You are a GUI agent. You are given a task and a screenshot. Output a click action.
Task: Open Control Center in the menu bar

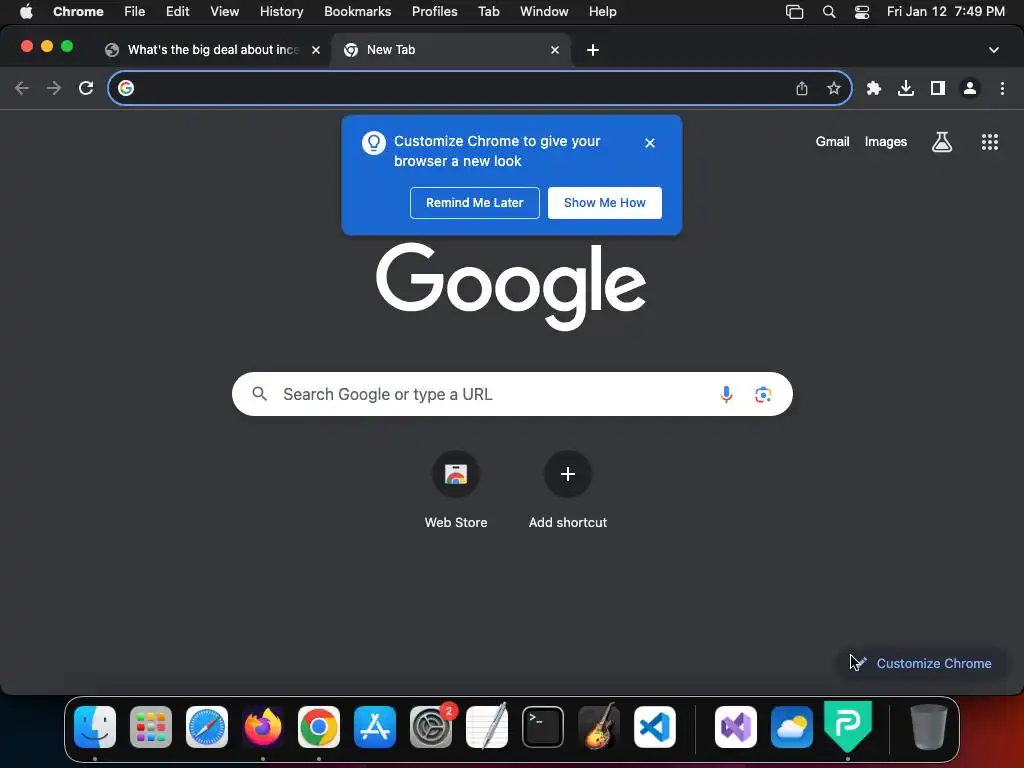[x=862, y=12]
